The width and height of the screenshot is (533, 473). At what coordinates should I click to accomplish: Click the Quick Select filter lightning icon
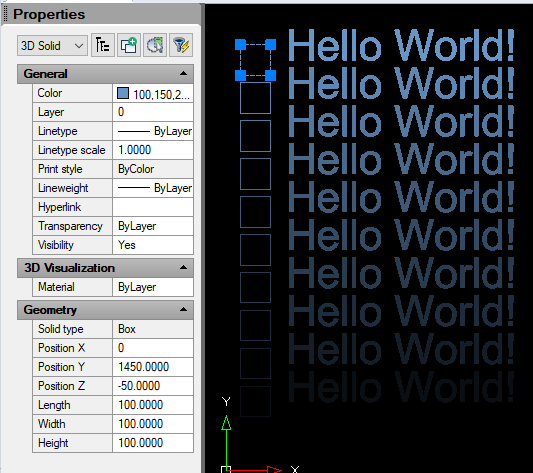(x=181, y=45)
